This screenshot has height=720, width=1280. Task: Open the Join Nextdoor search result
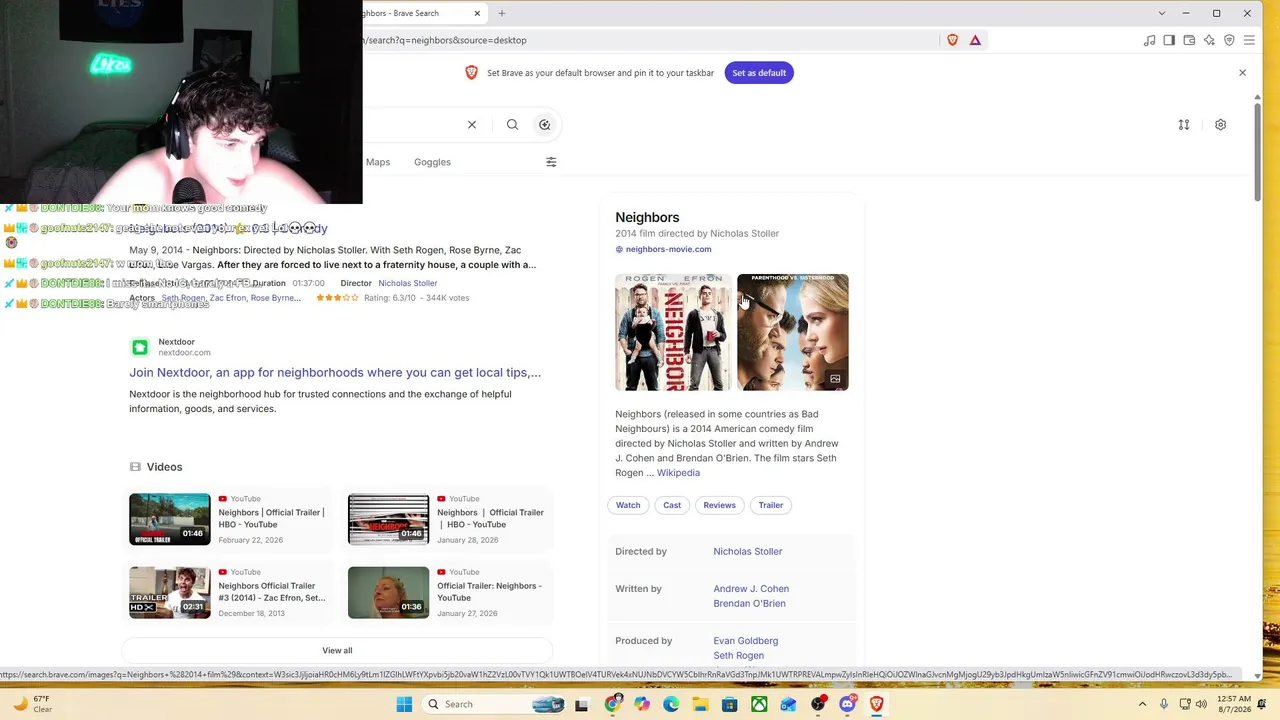coord(335,372)
